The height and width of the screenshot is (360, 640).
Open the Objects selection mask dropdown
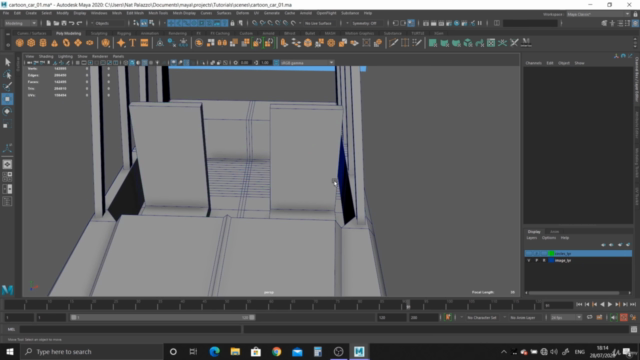tap(110, 23)
